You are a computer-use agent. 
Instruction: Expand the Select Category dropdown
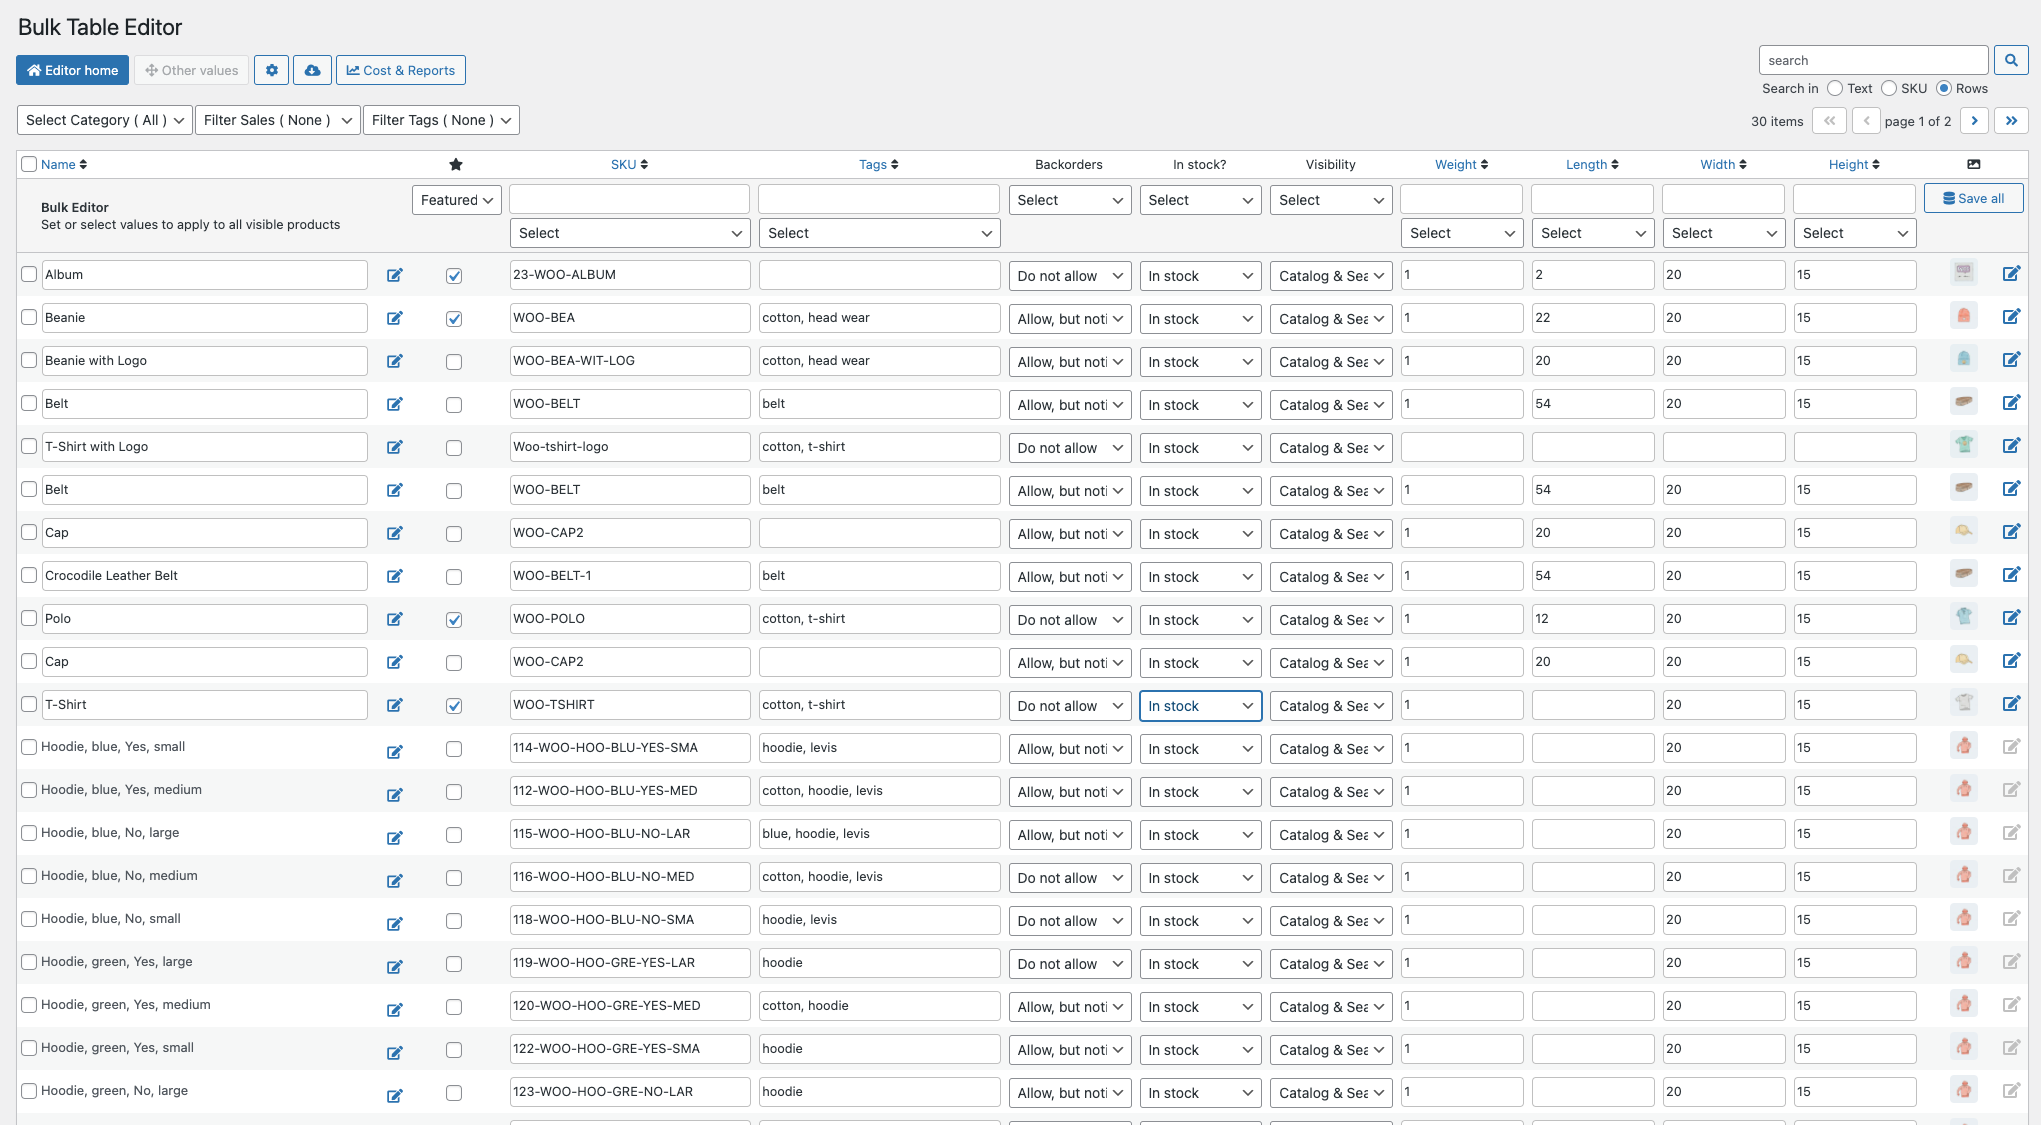pyautogui.click(x=104, y=119)
